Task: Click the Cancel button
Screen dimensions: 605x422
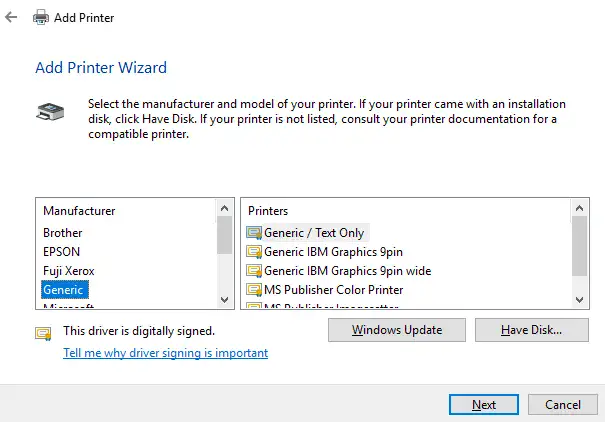Action: [563, 405]
